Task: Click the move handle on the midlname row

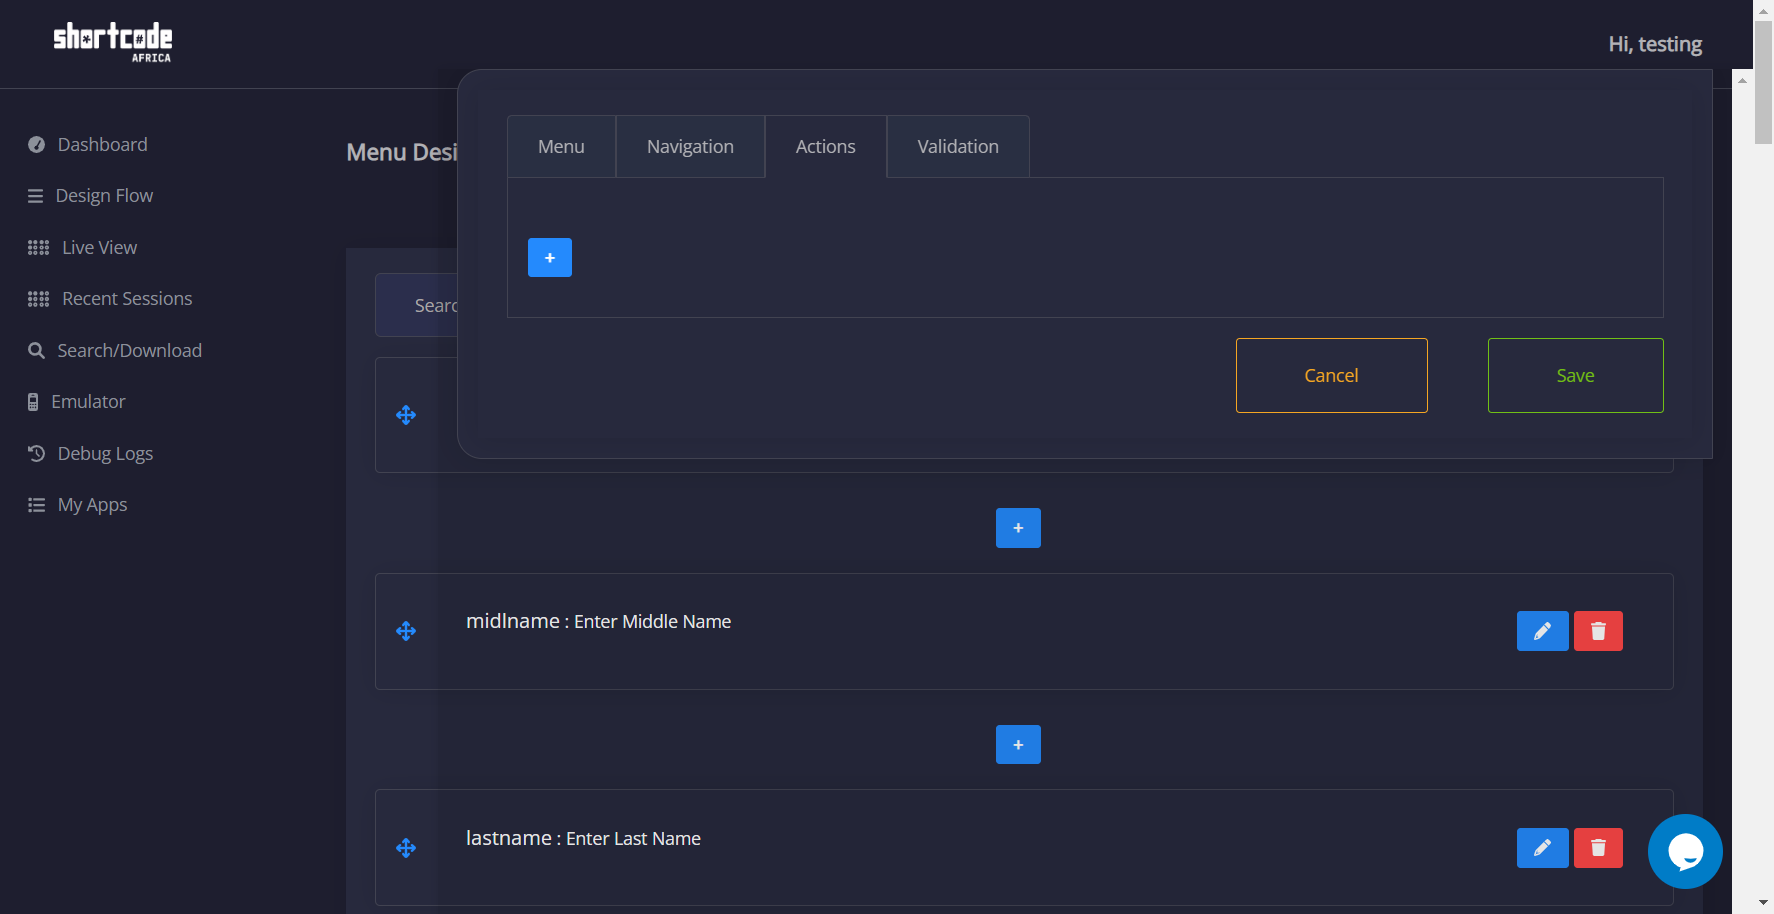Action: (x=406, y=631)
